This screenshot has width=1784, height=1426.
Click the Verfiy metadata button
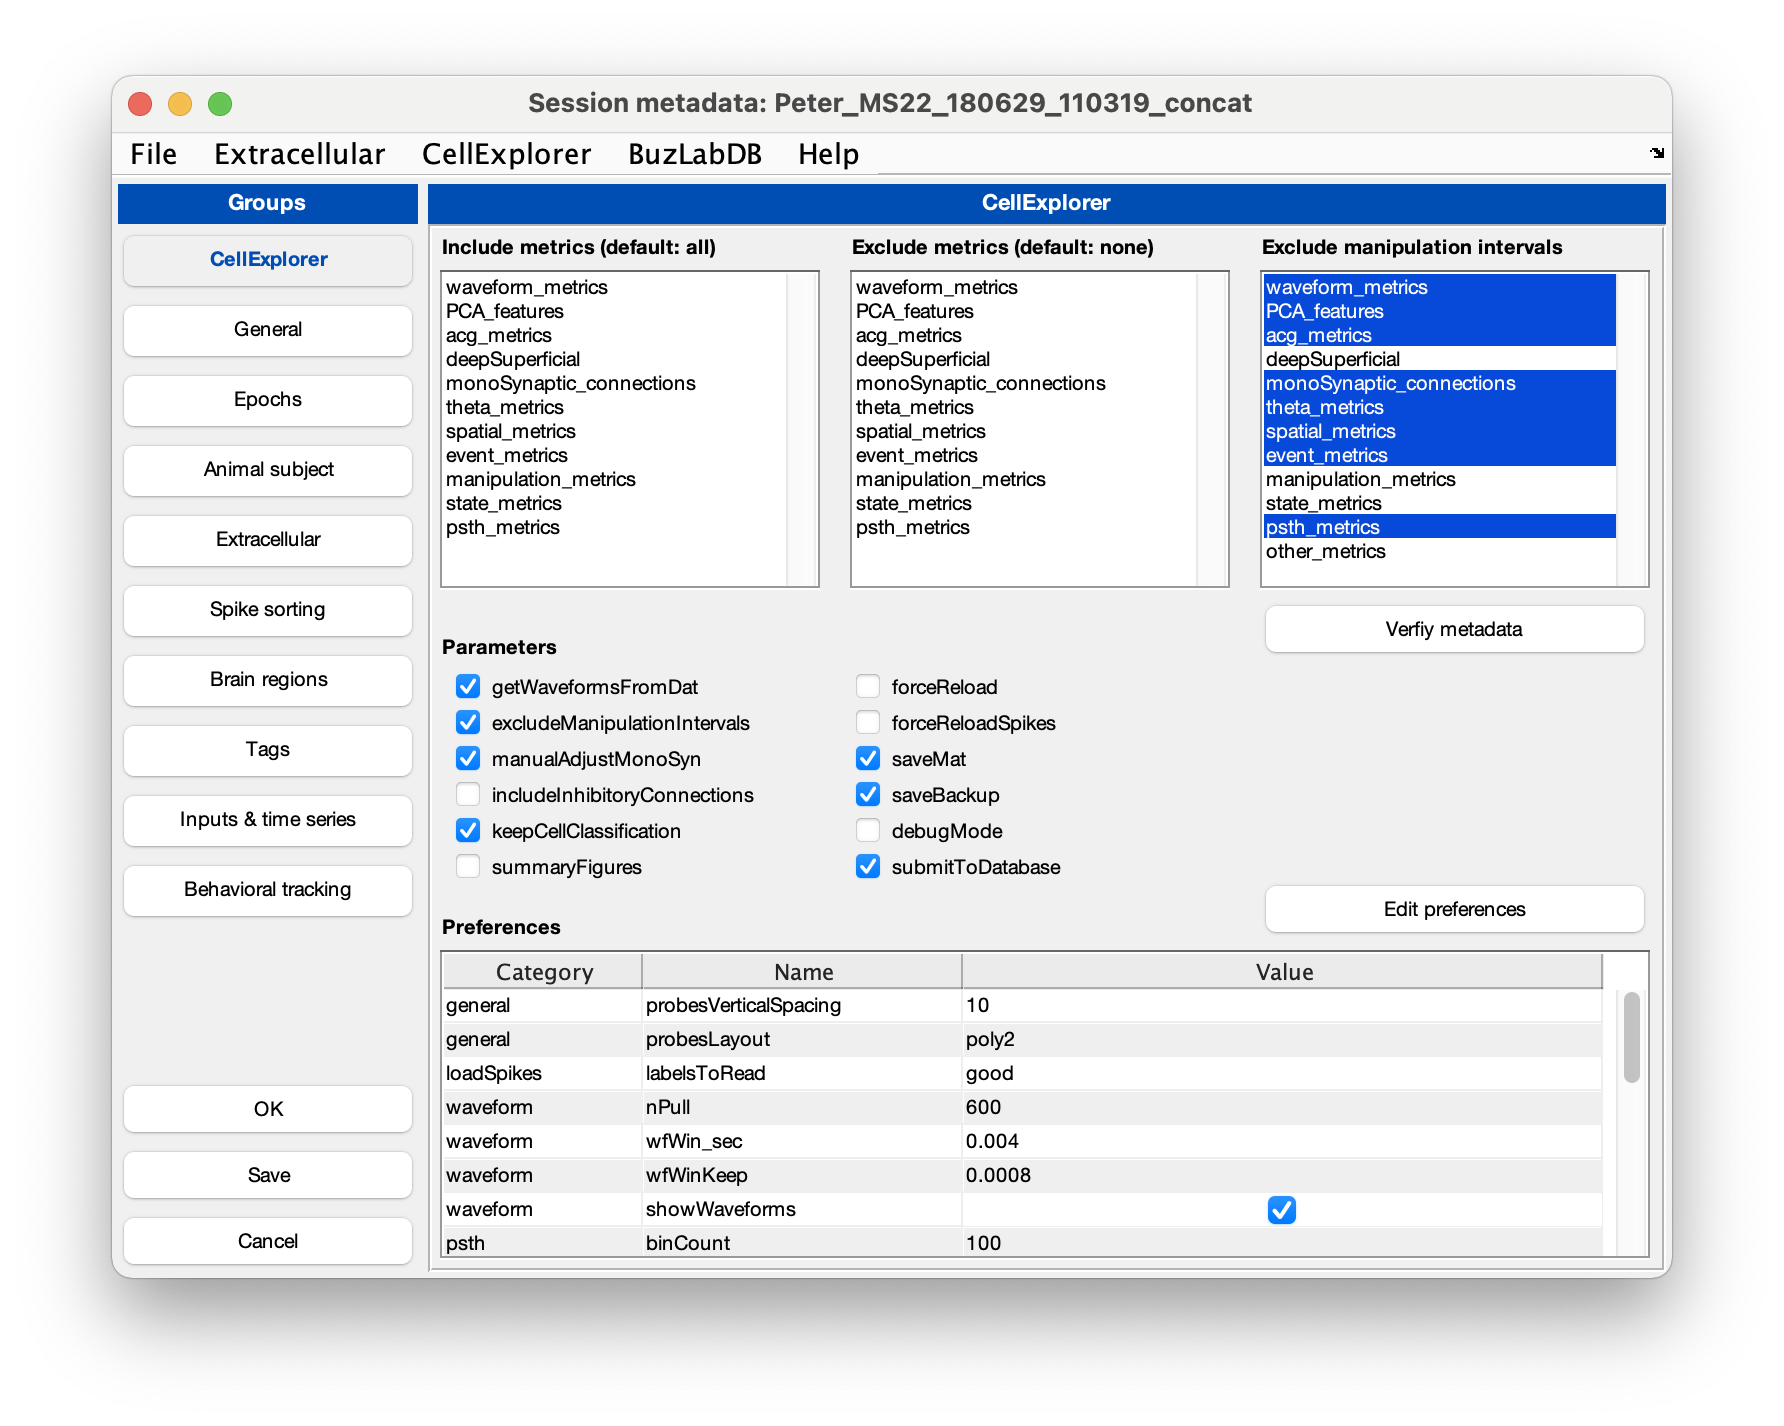tap(1454, 629)
